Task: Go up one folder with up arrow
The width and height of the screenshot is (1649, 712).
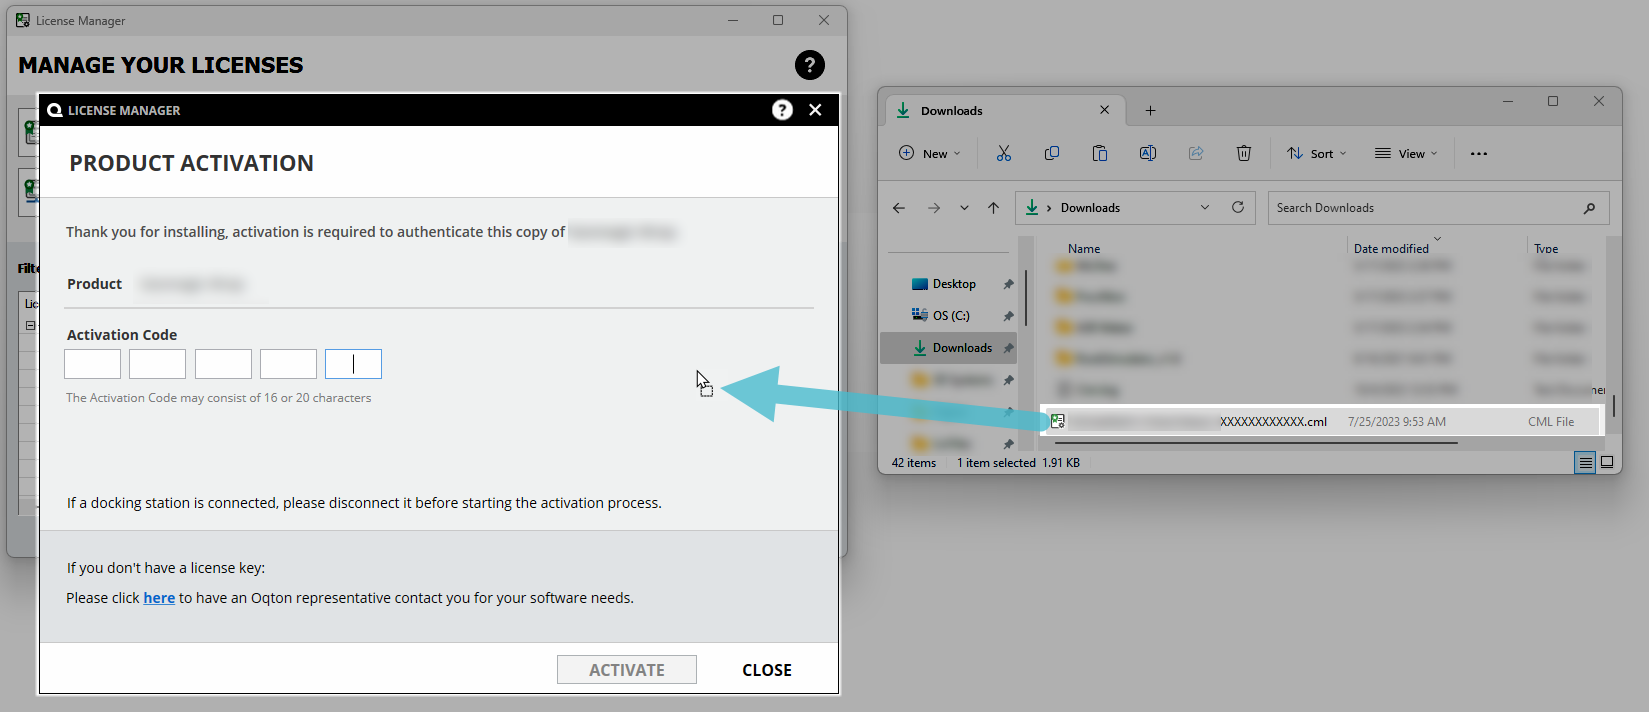Action: [993, 208]
